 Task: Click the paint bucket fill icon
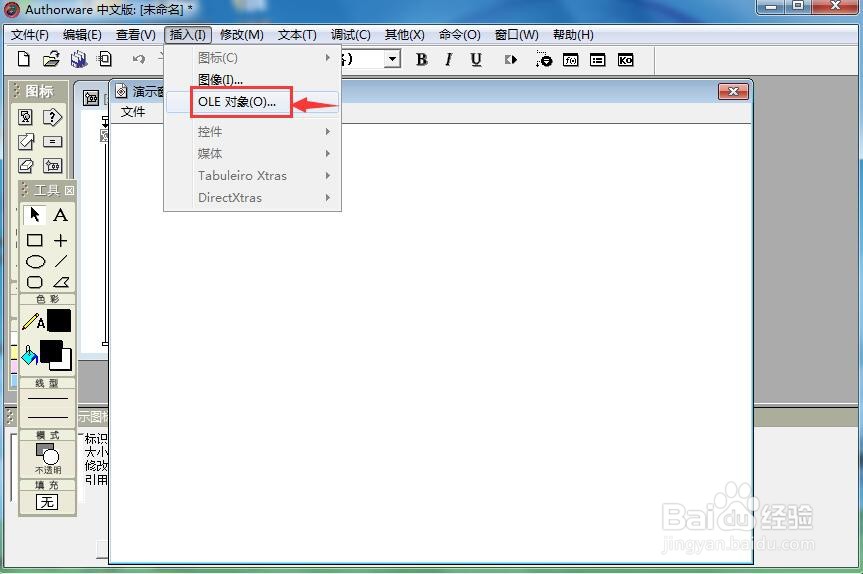click(x=29, y=355)
